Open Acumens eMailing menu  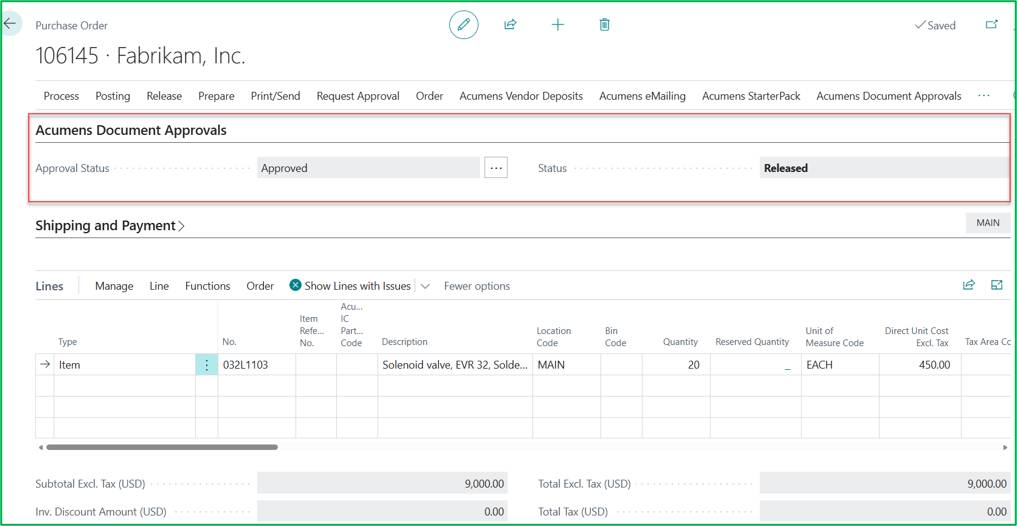coord(642,96)
